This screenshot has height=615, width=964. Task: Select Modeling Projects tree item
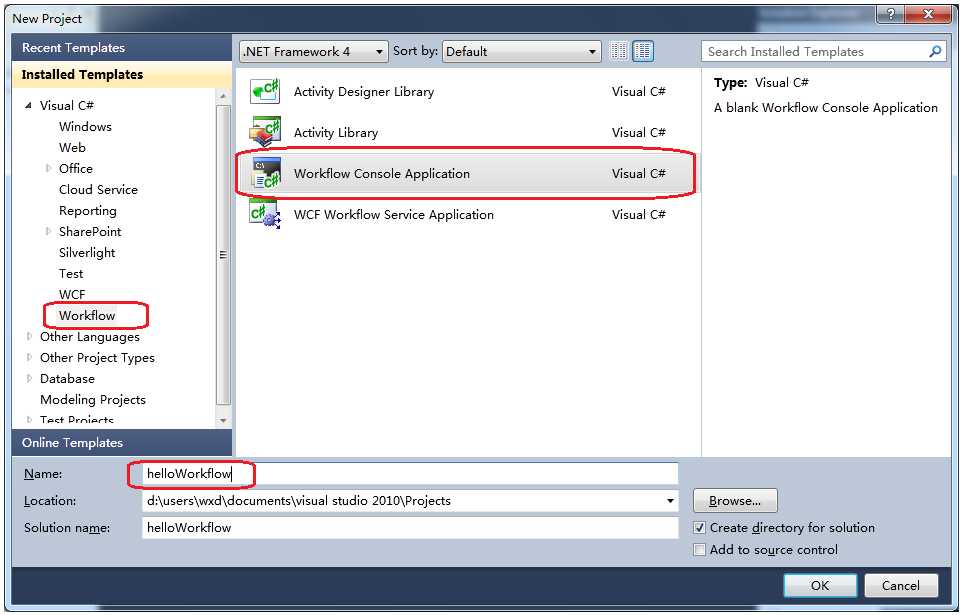93,400
